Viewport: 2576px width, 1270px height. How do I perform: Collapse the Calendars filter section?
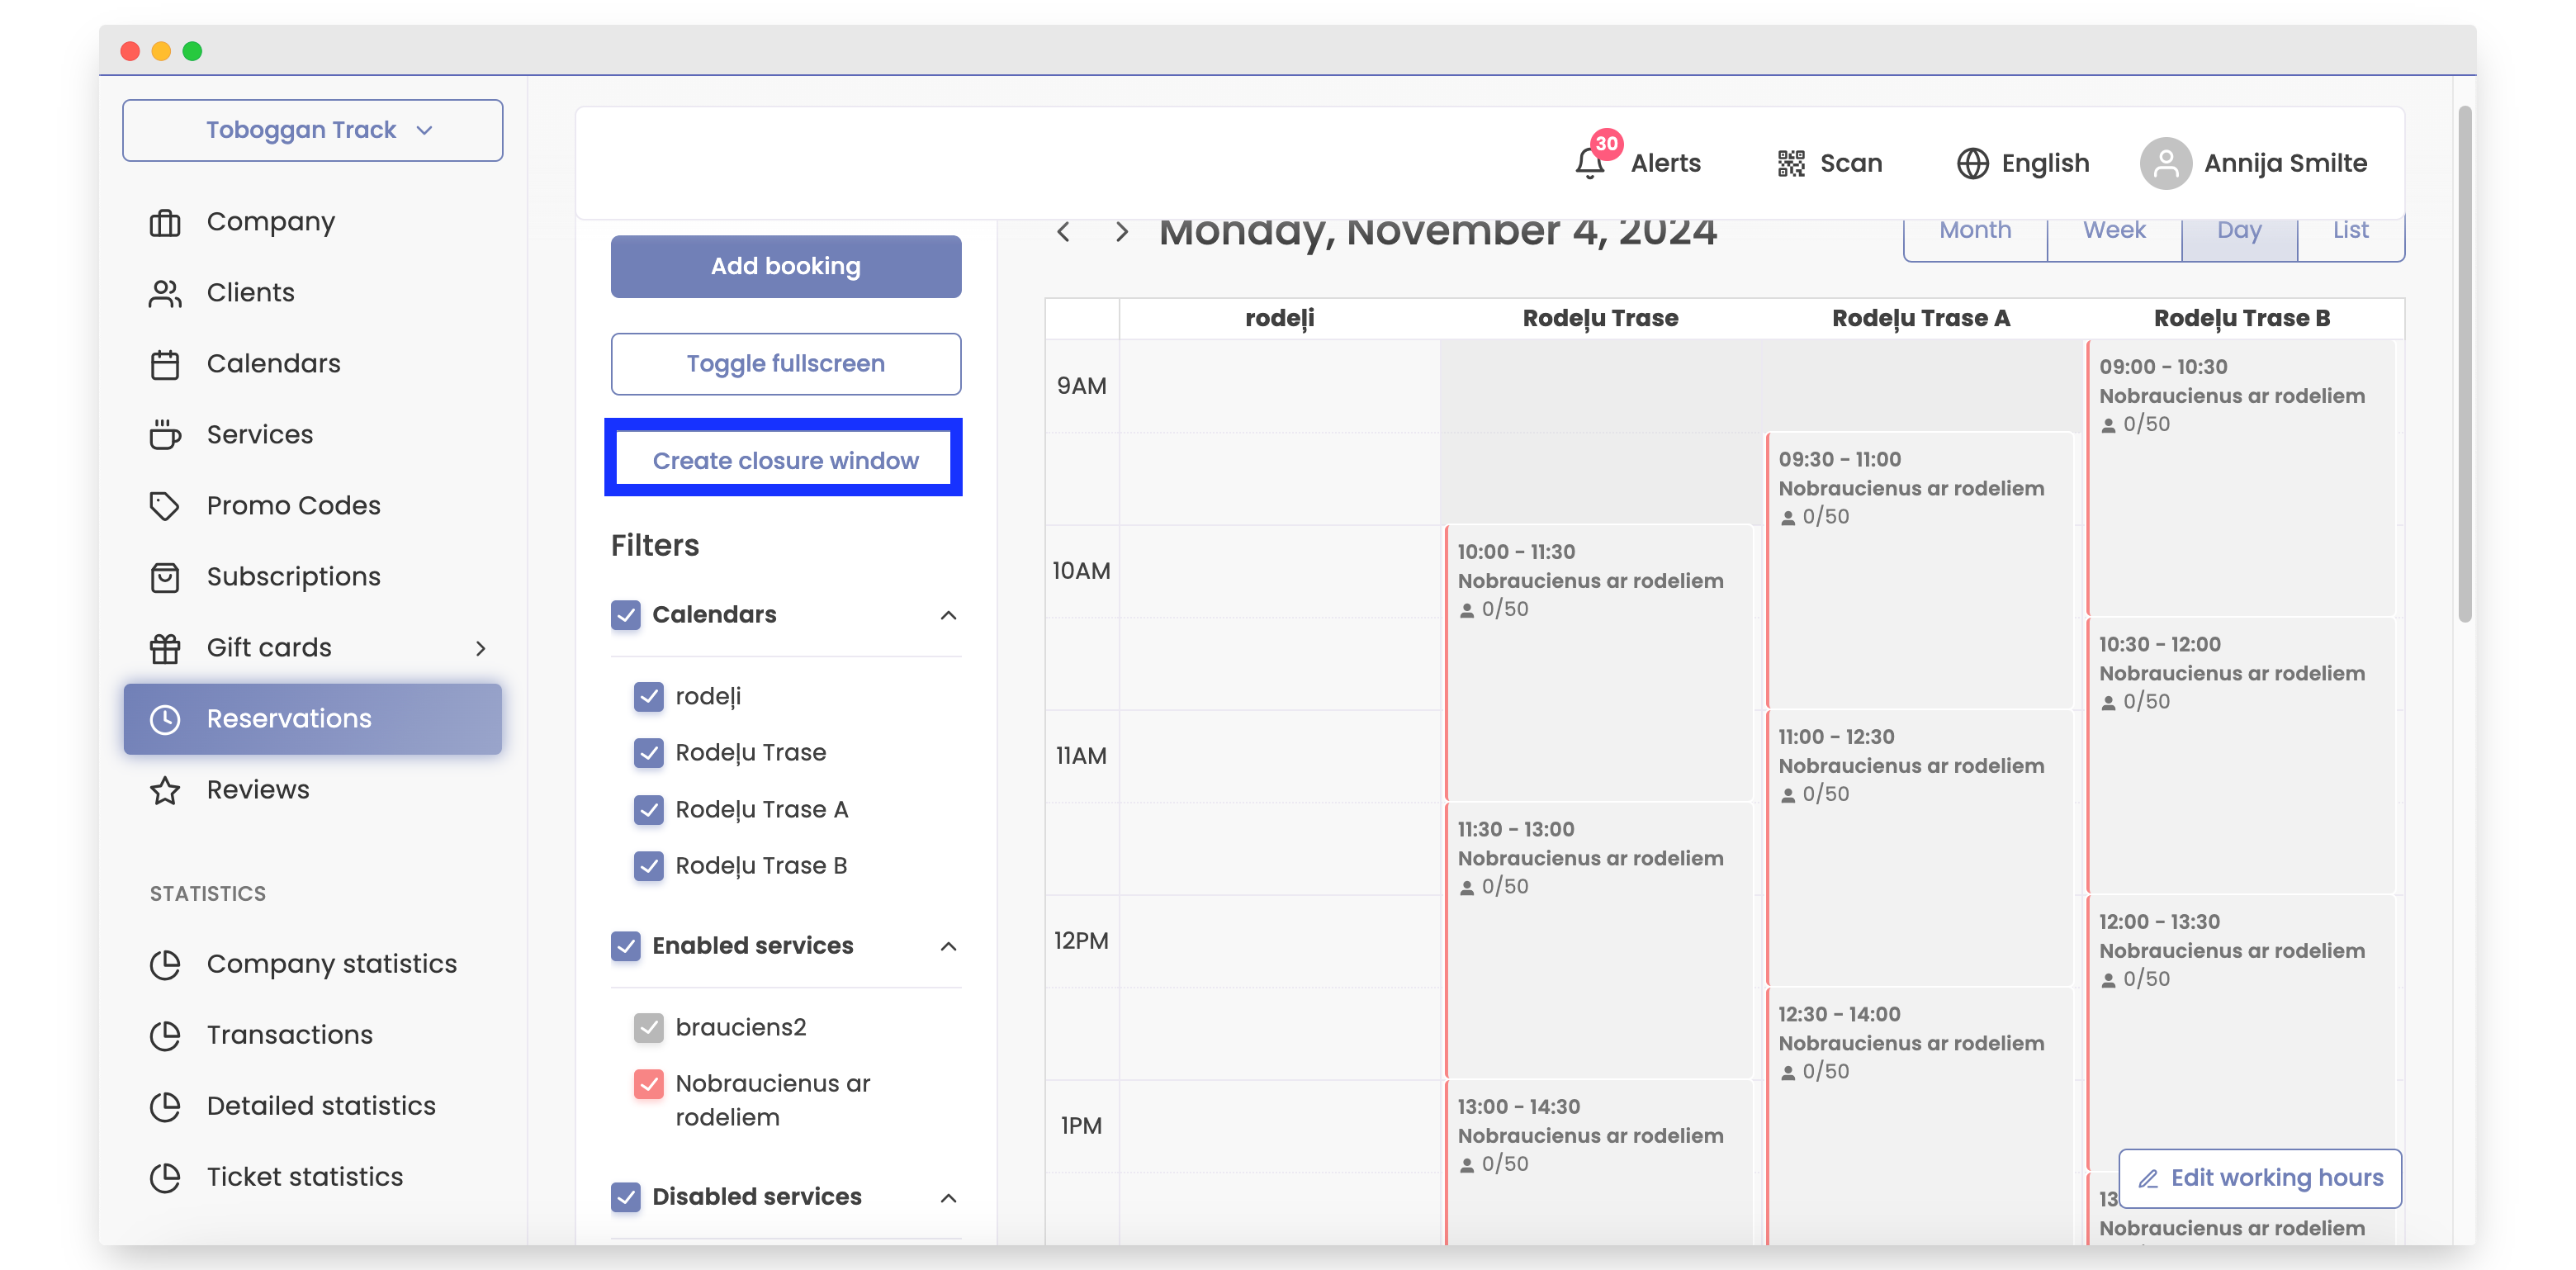click(948, 614)
